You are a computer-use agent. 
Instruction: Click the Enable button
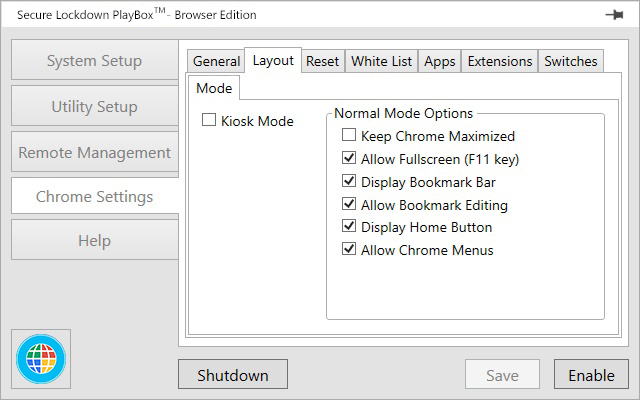click(x=591, y=374)
